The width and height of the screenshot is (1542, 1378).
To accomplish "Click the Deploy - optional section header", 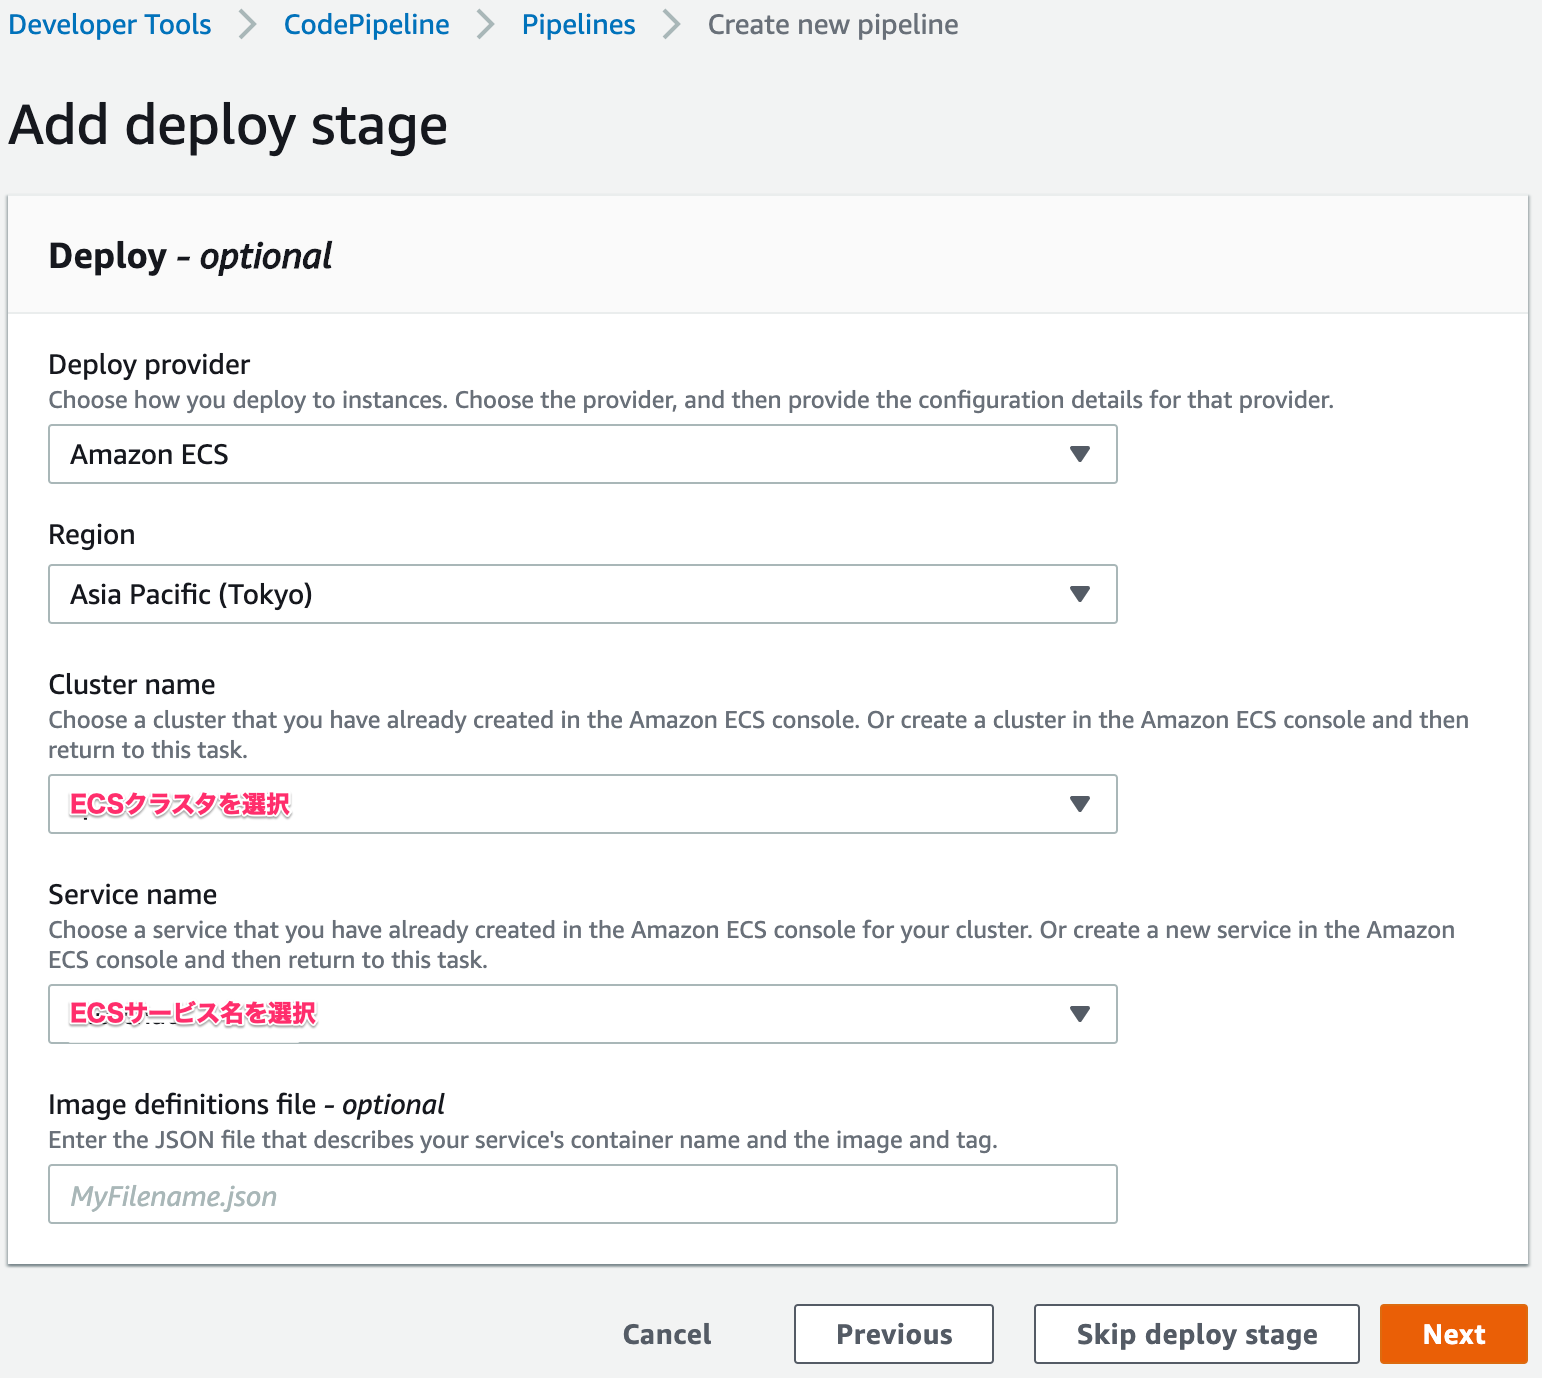I will [190, 256].
